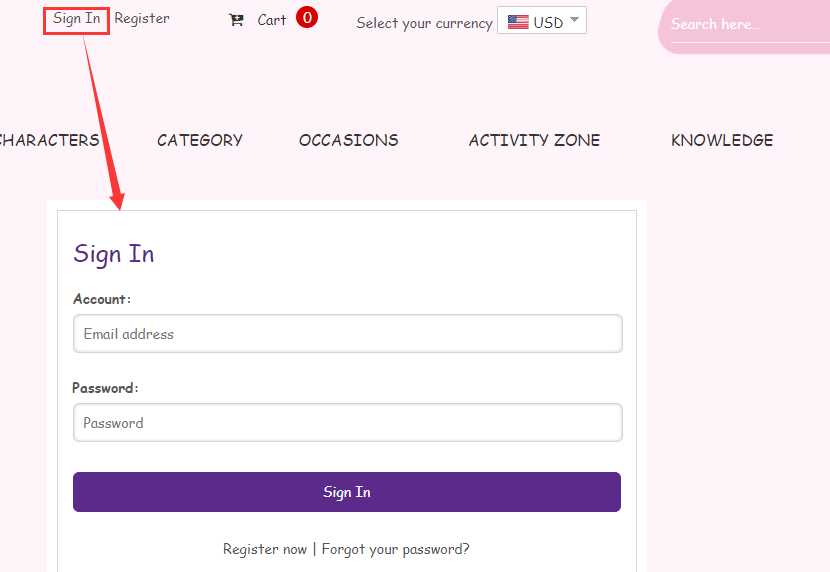Select the OCCASIONS menu item

pos(348,140)
